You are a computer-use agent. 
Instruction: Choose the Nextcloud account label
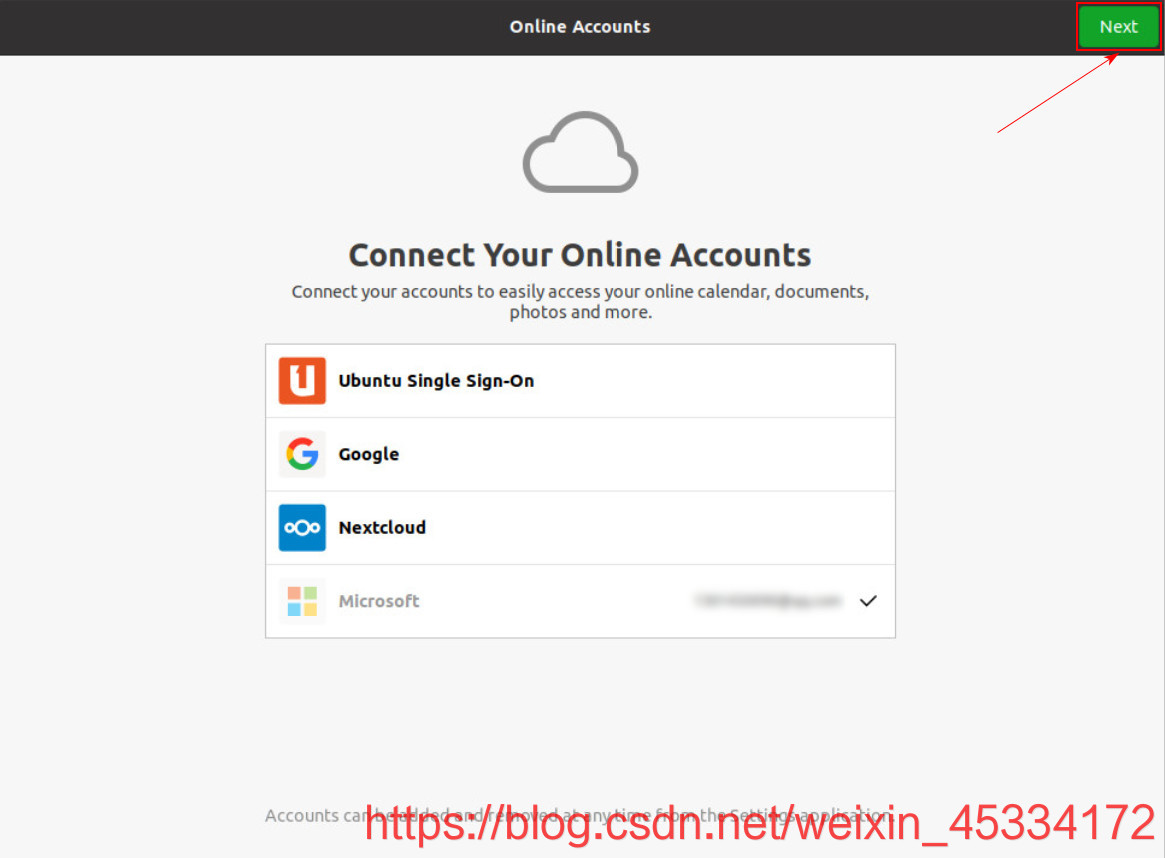[382, 527]
